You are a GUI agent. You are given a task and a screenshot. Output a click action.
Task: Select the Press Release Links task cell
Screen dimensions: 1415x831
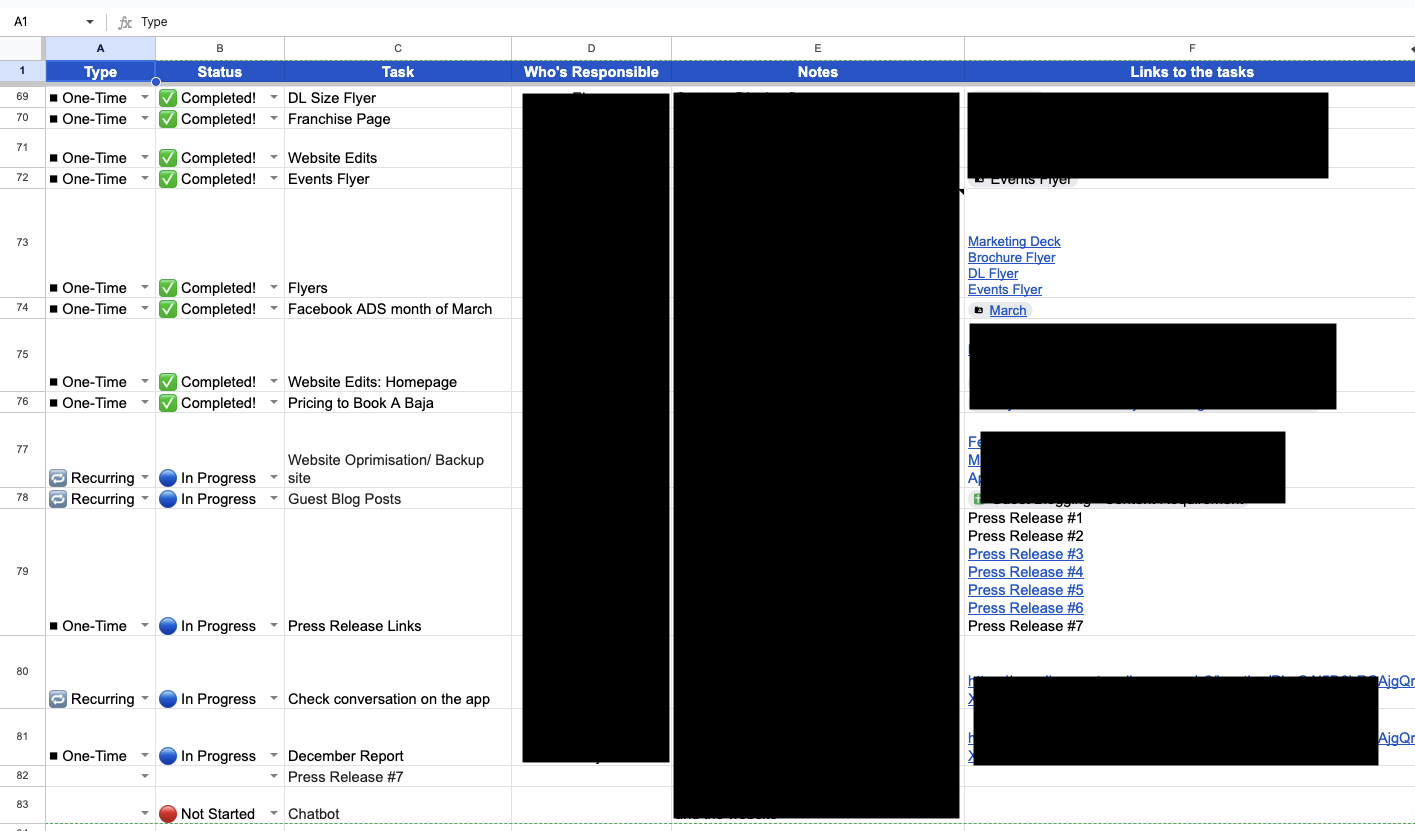[x=398, y=572]
